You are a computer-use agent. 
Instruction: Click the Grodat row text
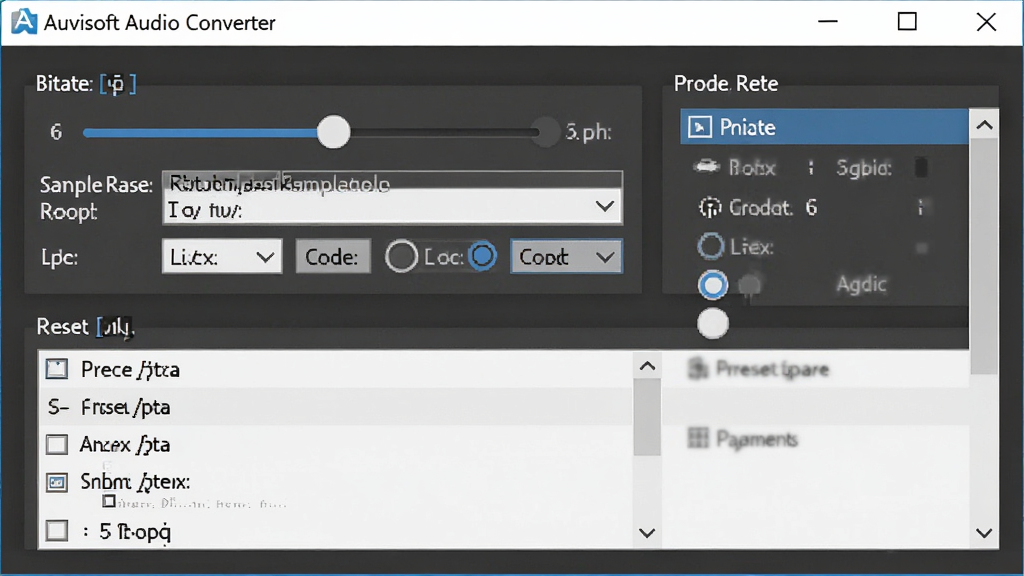pos(761,208)
